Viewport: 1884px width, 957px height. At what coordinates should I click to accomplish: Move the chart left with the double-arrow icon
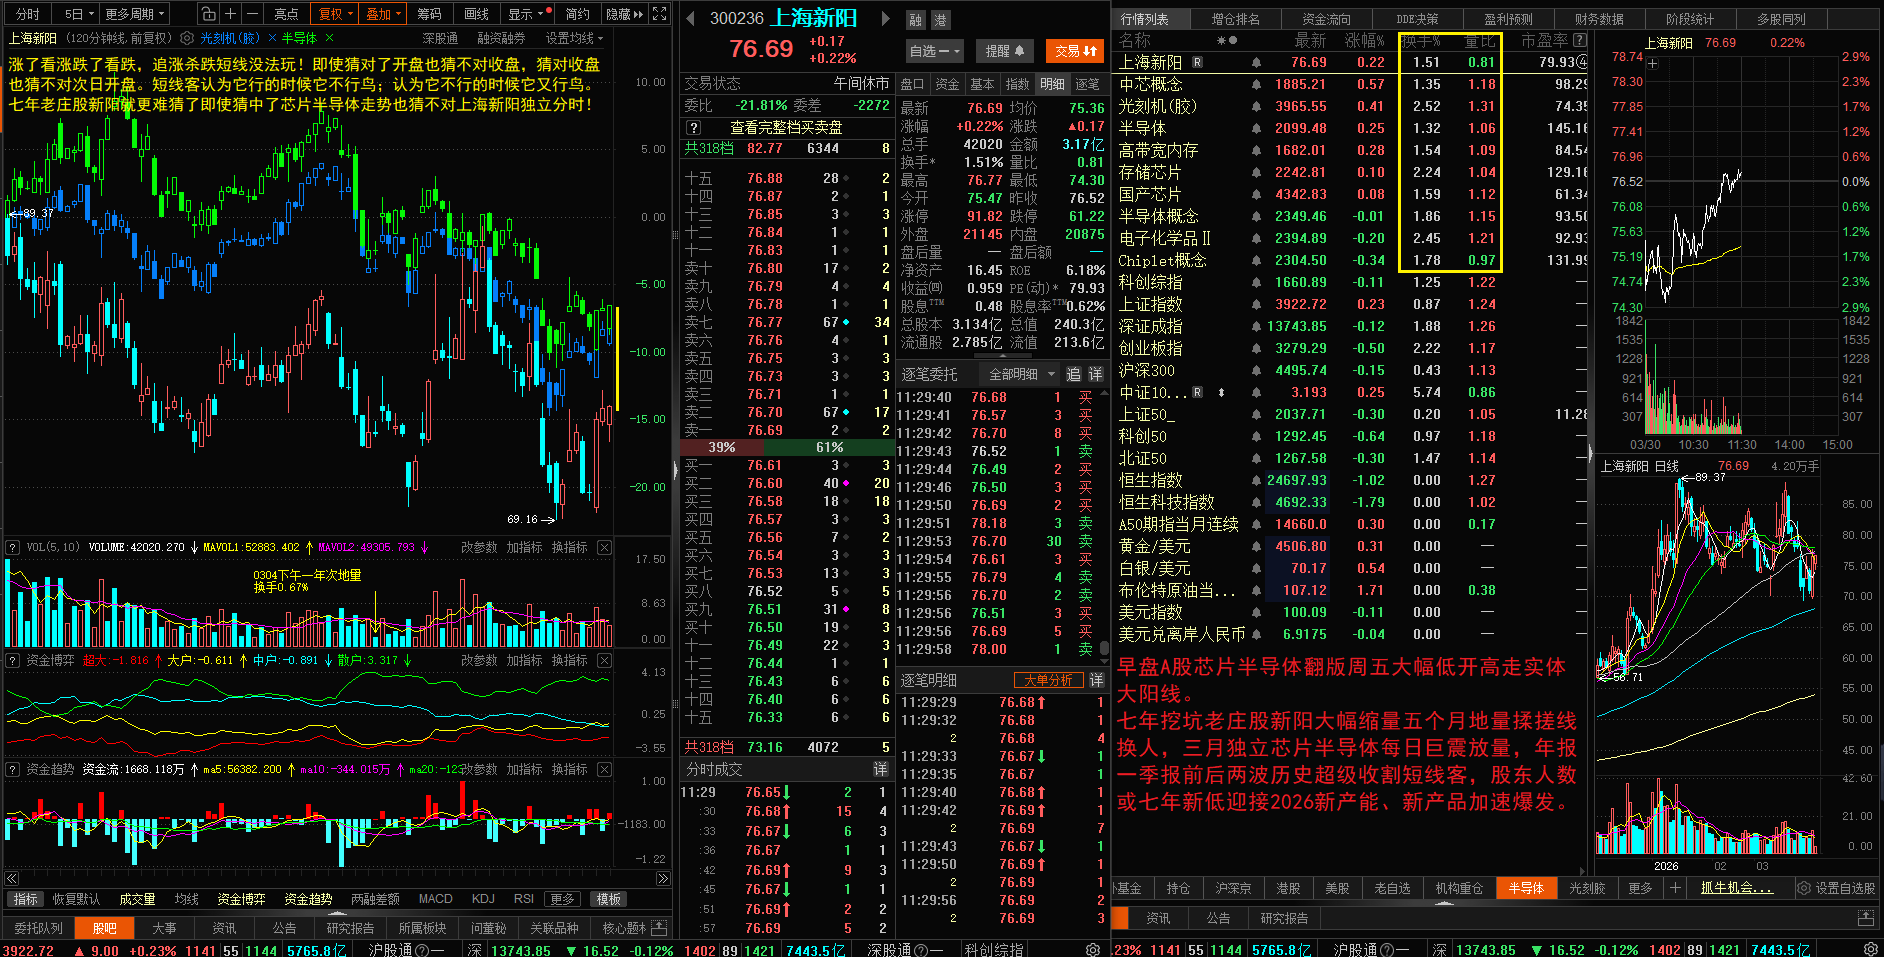click(10, 878)
